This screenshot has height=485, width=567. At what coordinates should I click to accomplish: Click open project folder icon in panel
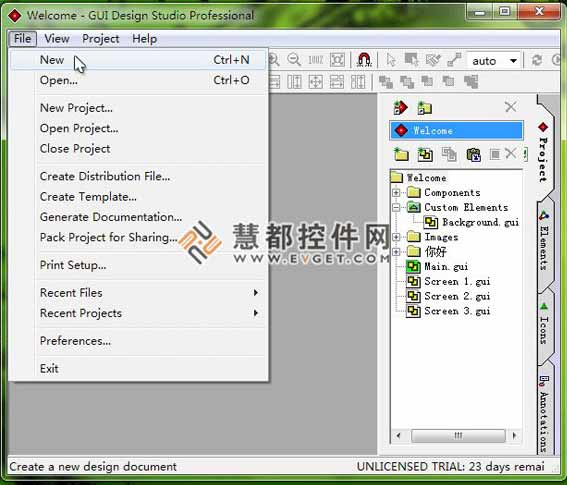click(425, 107)
